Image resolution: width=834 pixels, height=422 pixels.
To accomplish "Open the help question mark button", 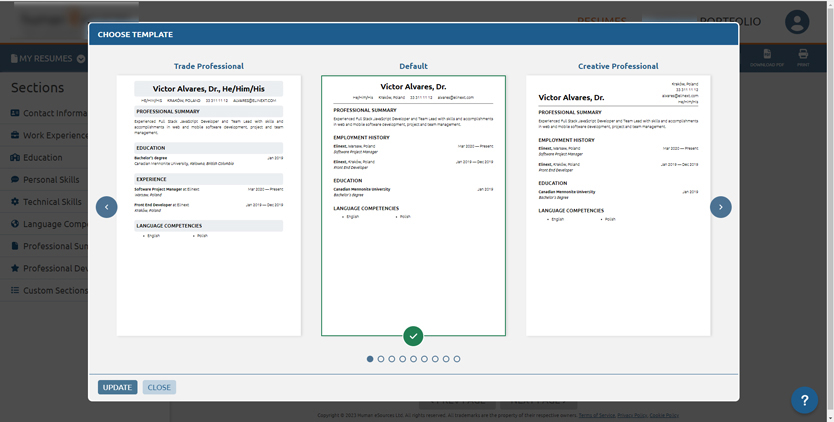I will 804,400.
